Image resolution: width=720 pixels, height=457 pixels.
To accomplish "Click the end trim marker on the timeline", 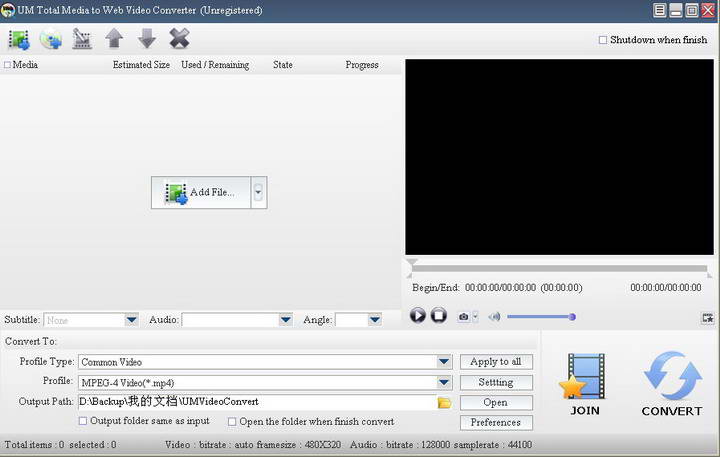I will [710, 276].
